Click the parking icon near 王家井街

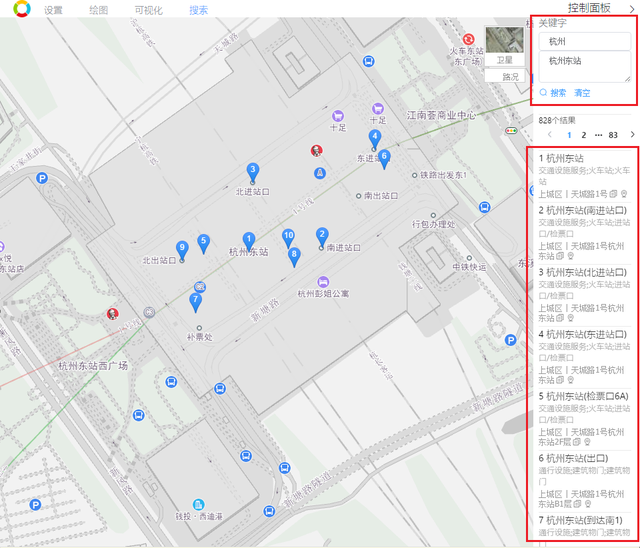(42, 178)
